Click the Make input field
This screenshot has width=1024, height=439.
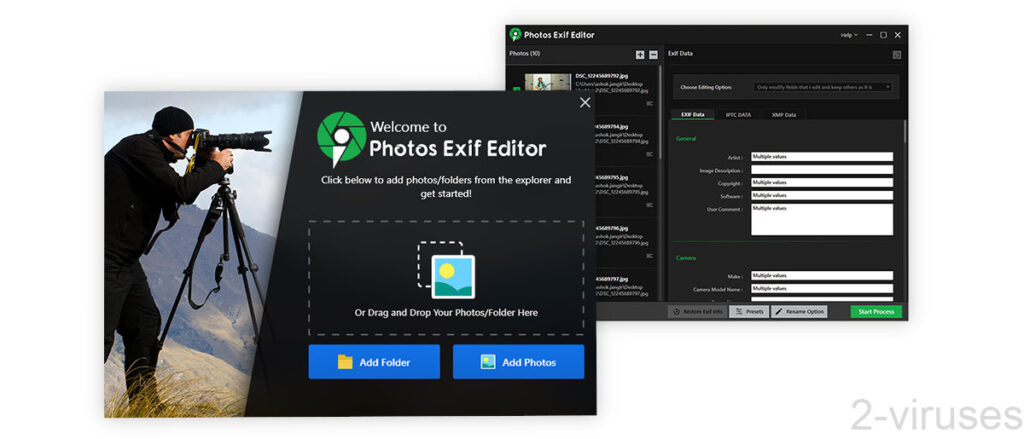[x=822, y=276]
